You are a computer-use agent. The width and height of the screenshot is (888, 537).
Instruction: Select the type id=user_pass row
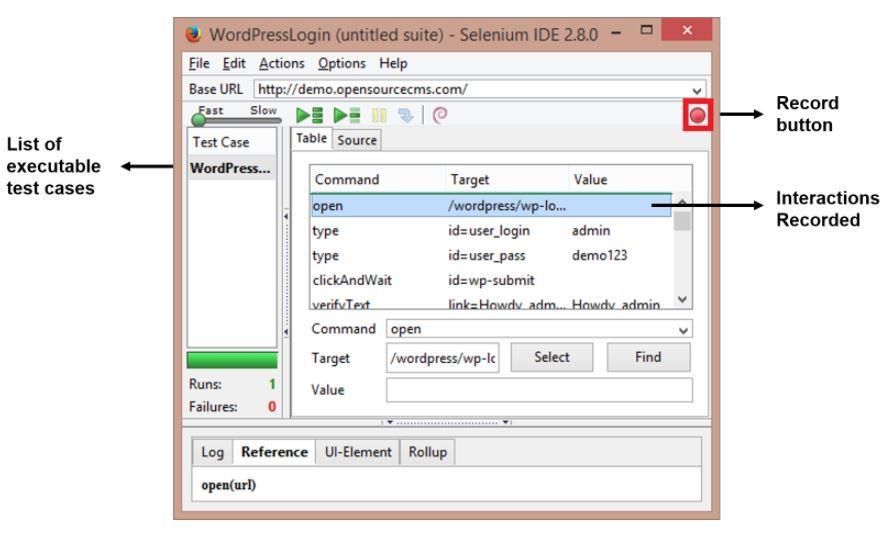tap(491, 255)
